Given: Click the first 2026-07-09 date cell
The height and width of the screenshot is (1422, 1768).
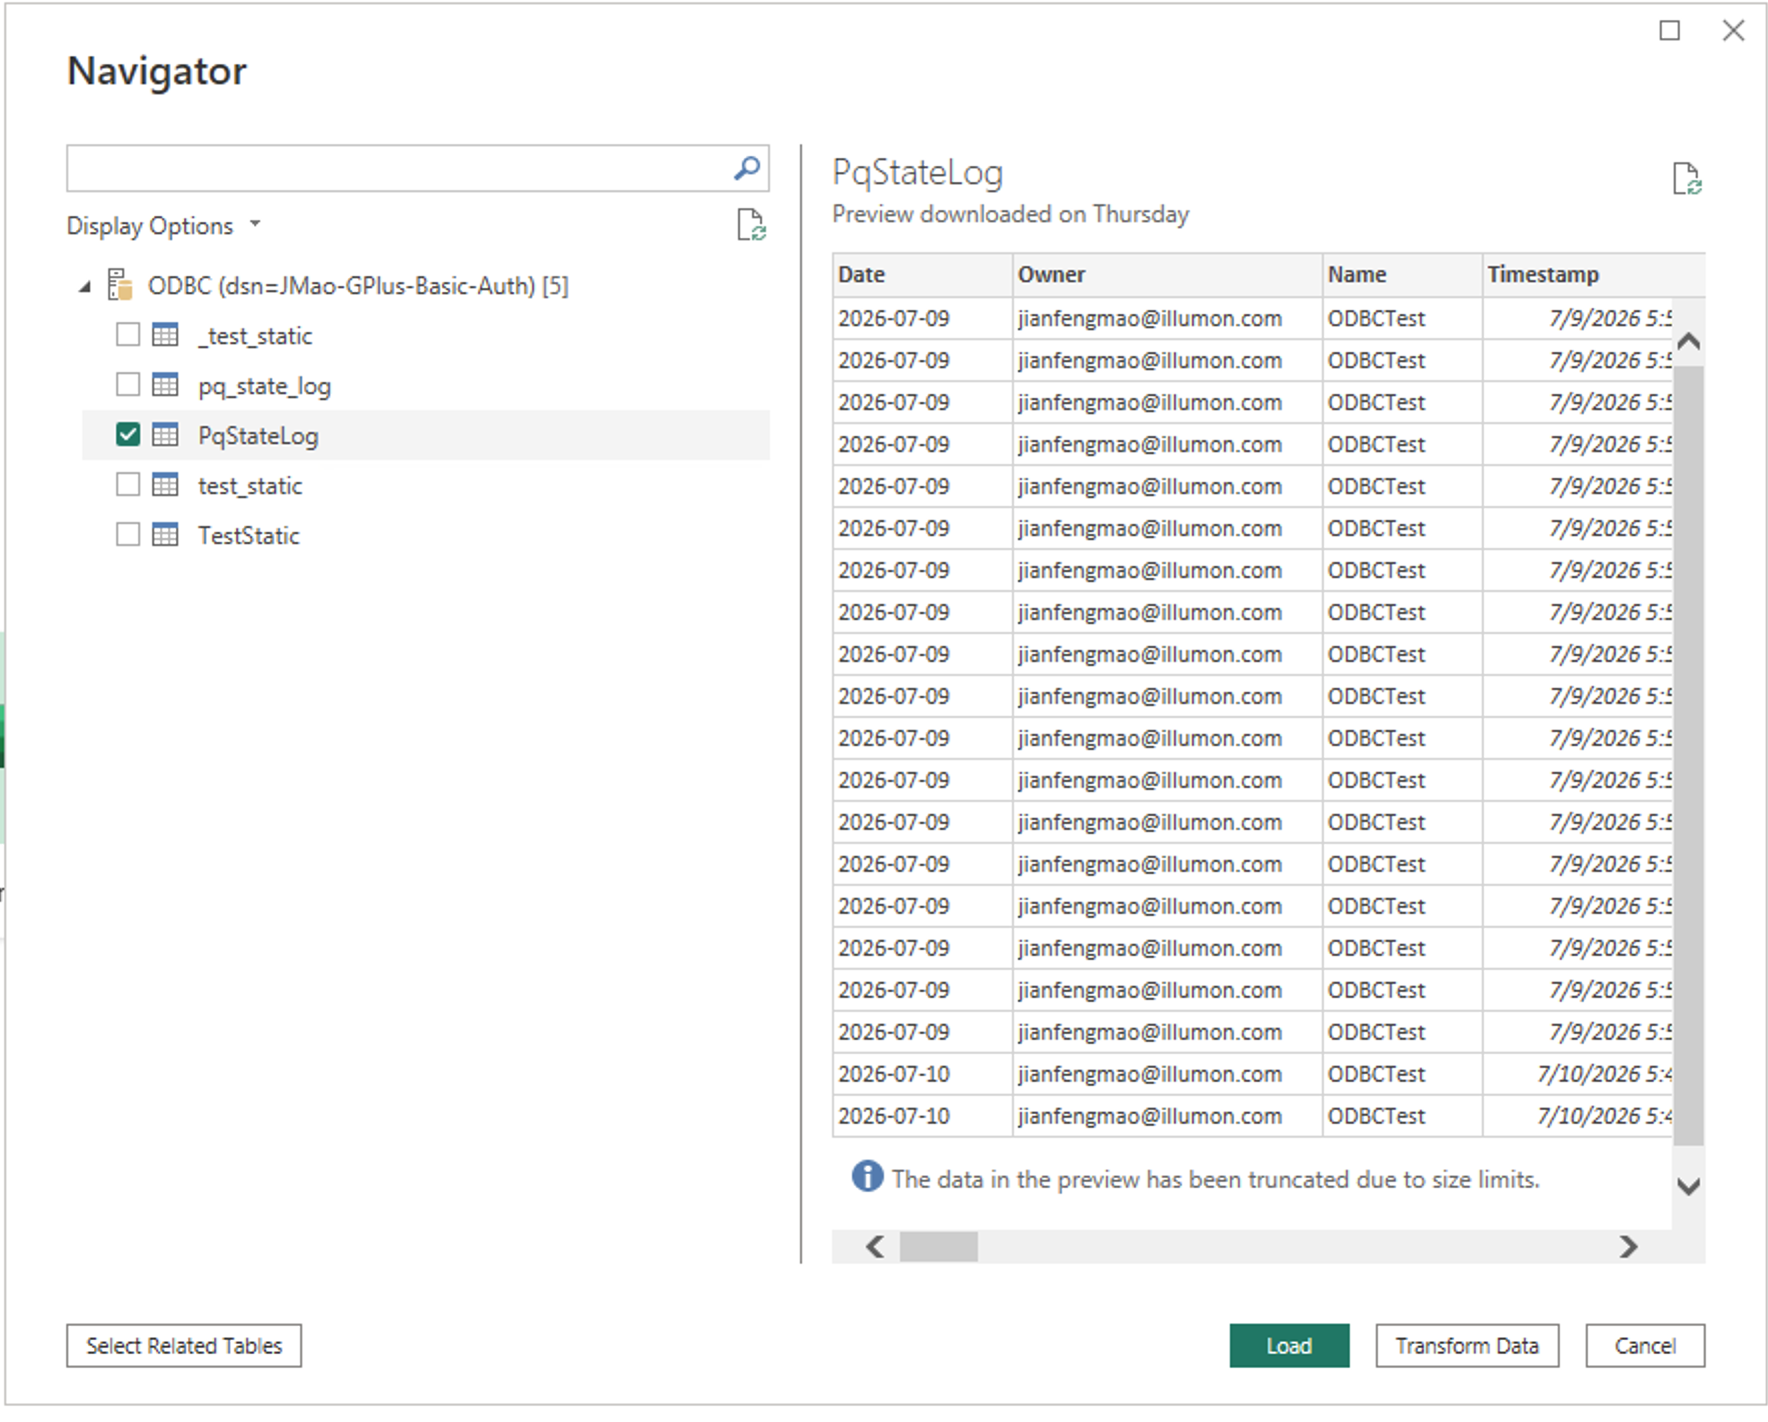Looking at the screenshot, I should (922, 318).
